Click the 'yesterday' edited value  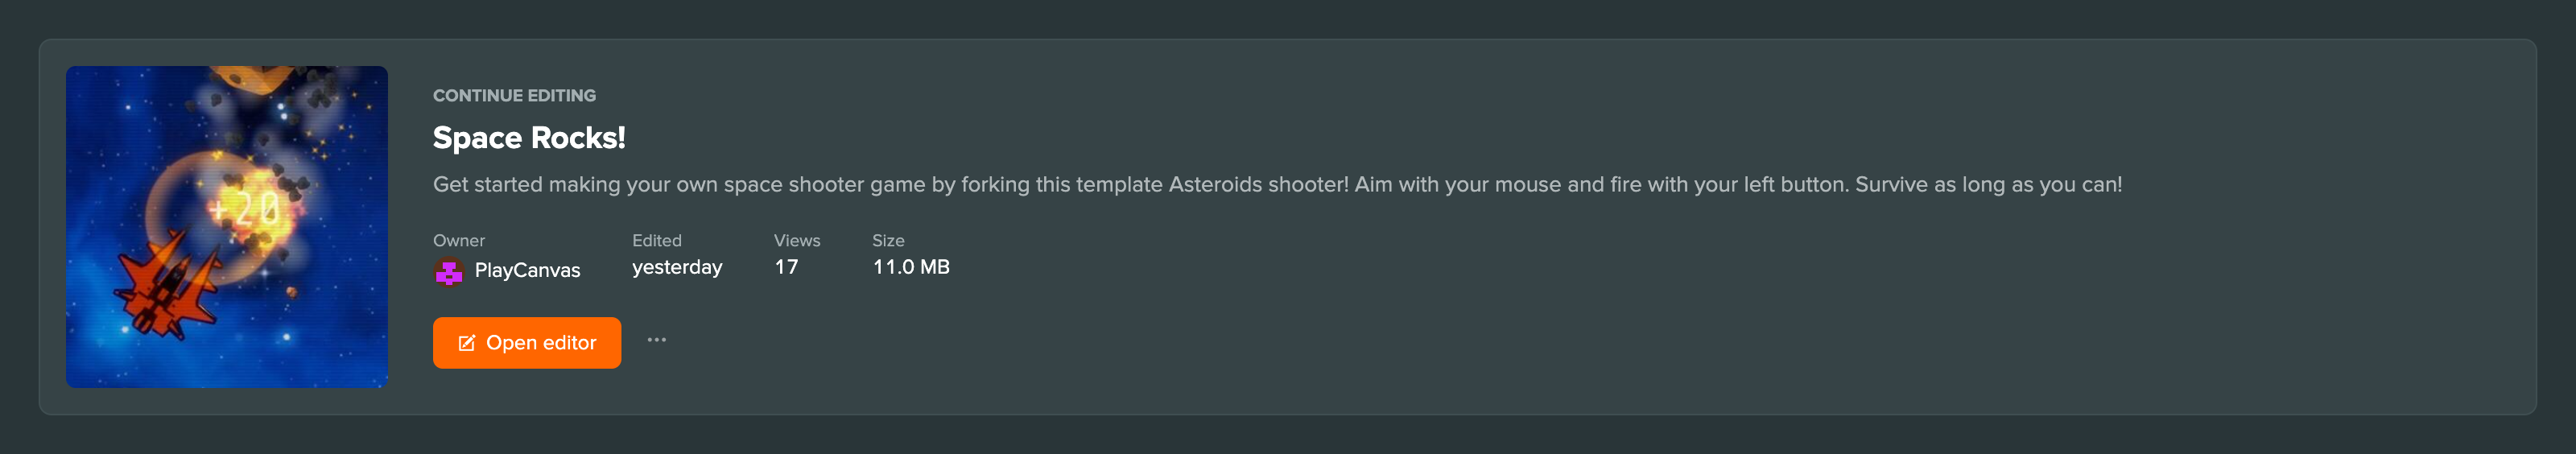coord(677,267)
